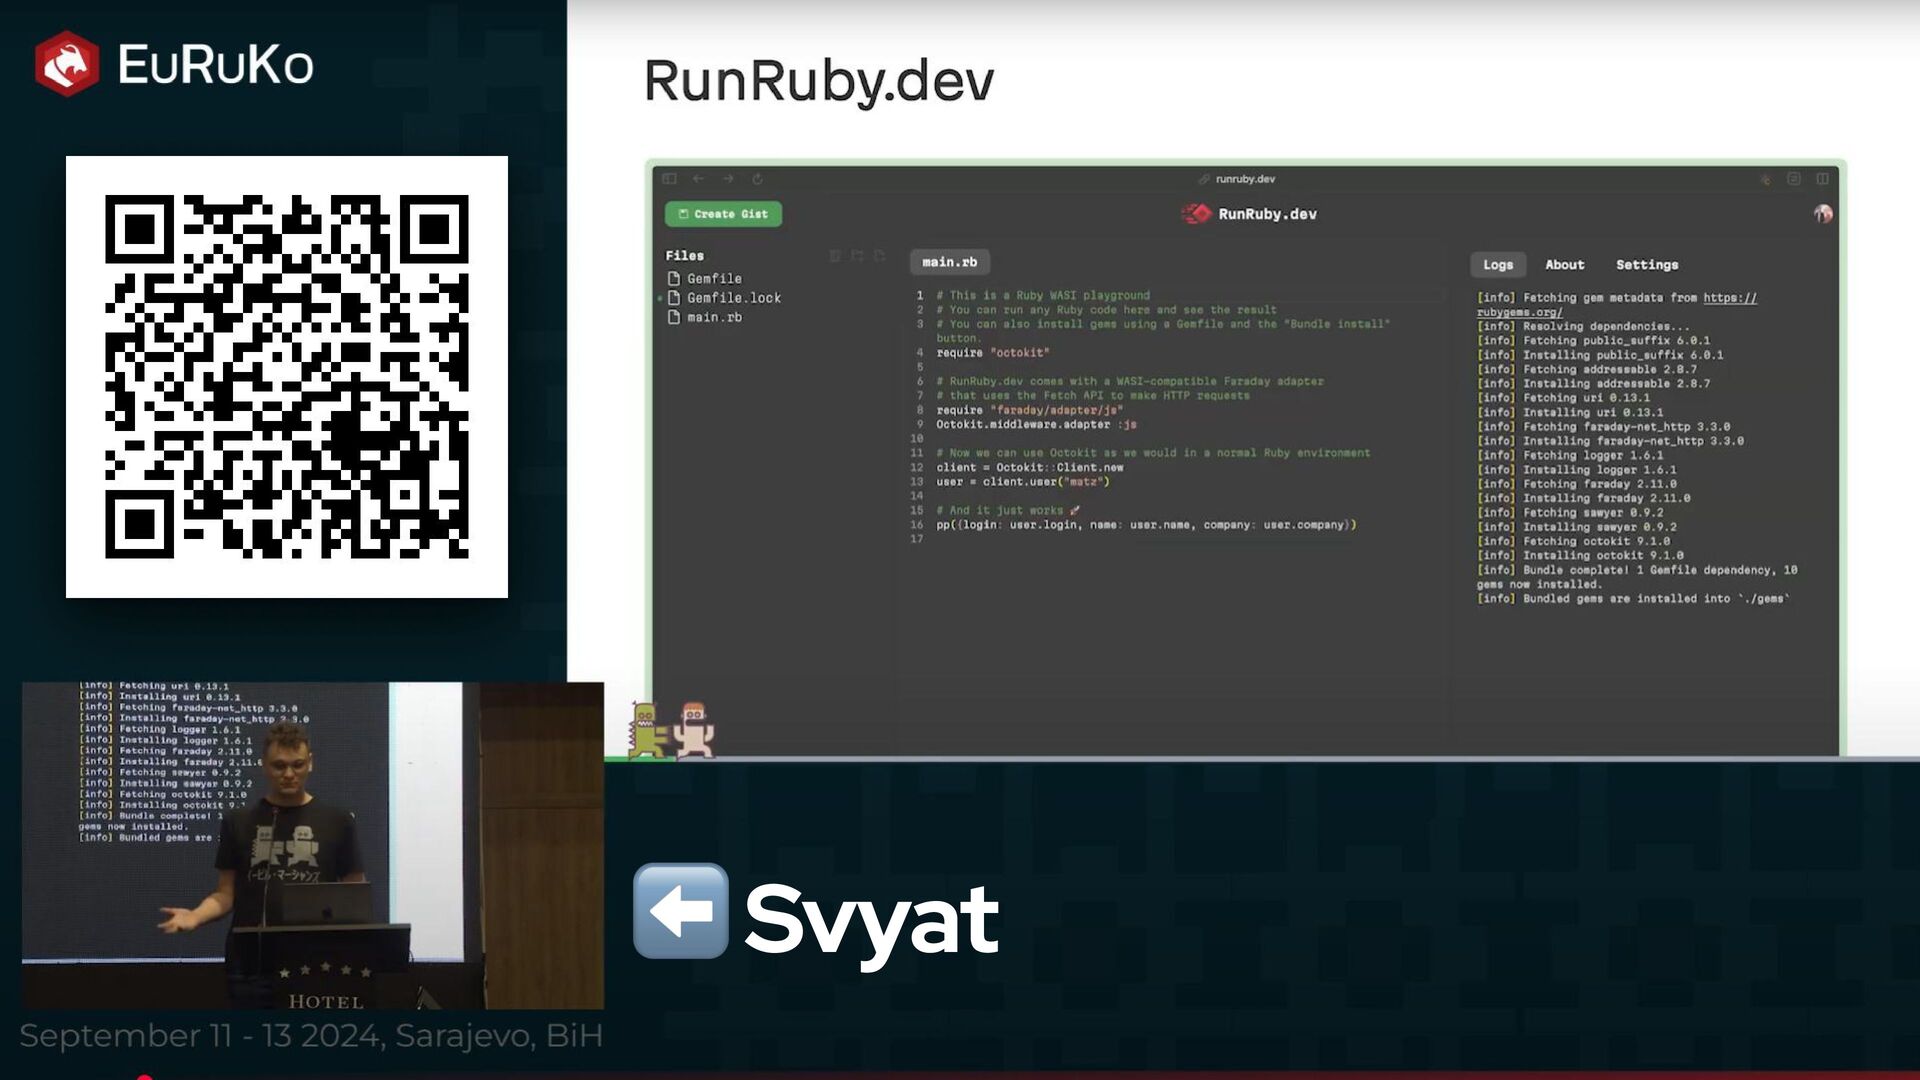This screenshot has width=1920, height=1080.
Task: Switch to the Logs tab
Action: tap(1497, 265)
